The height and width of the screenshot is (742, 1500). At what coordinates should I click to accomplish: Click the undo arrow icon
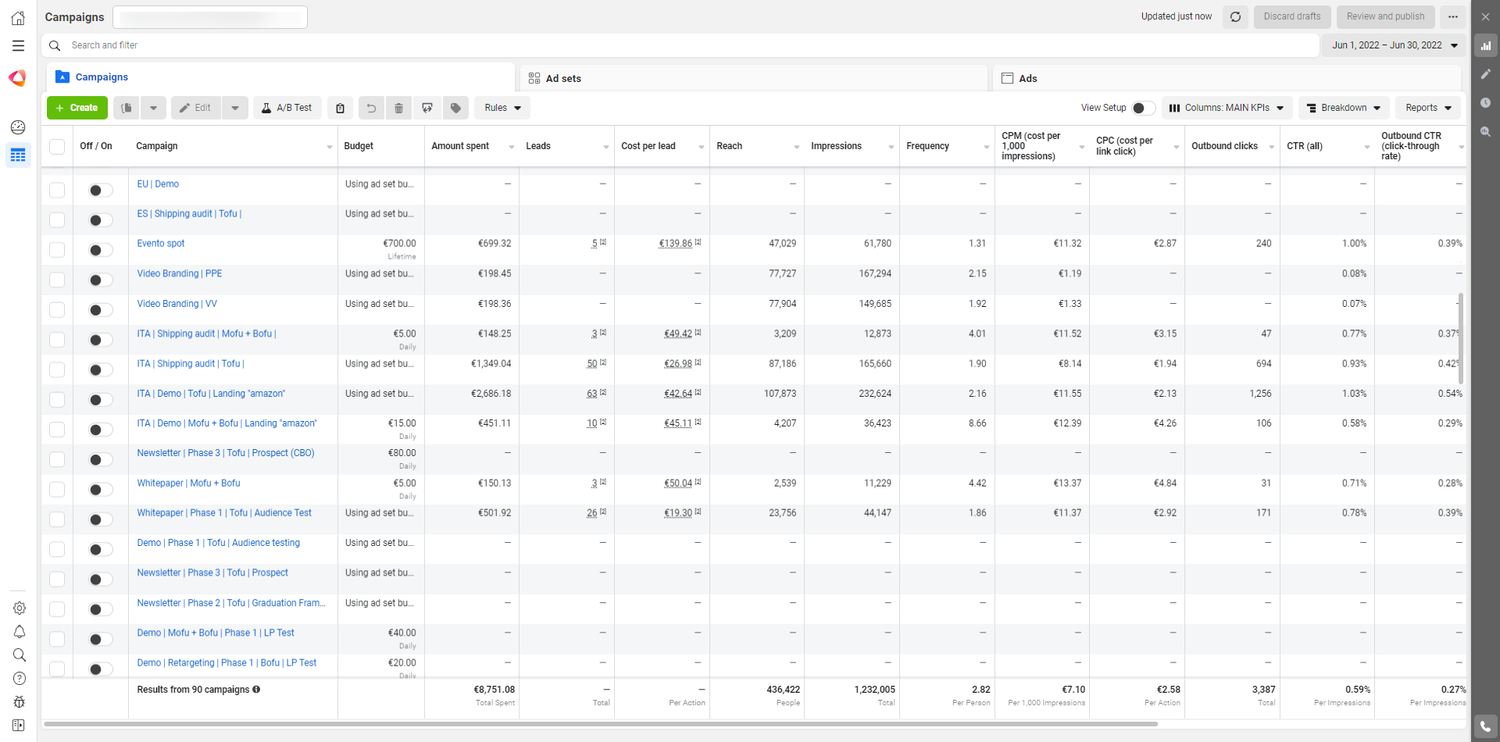pyautogui.click(x=371, y=108)
